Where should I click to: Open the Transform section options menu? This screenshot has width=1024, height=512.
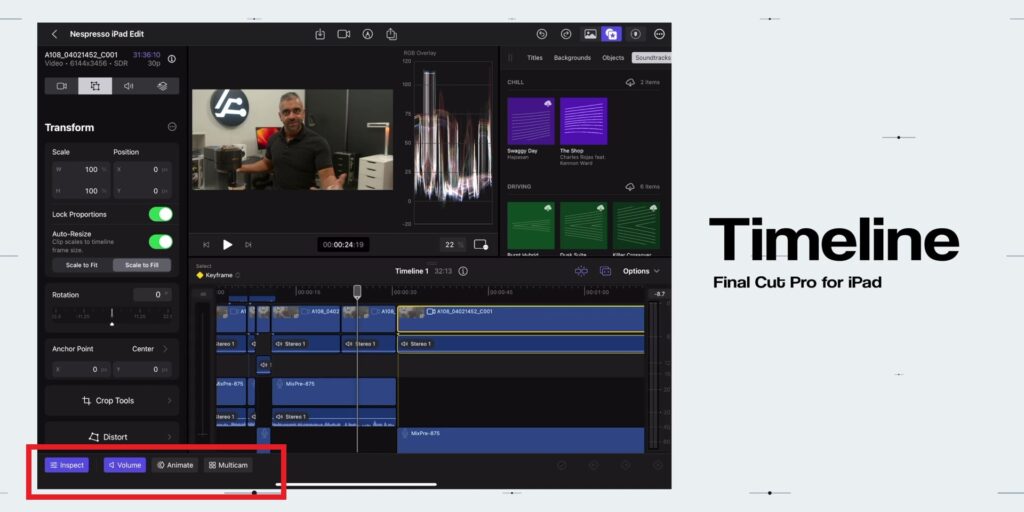(x=172, y=127)
